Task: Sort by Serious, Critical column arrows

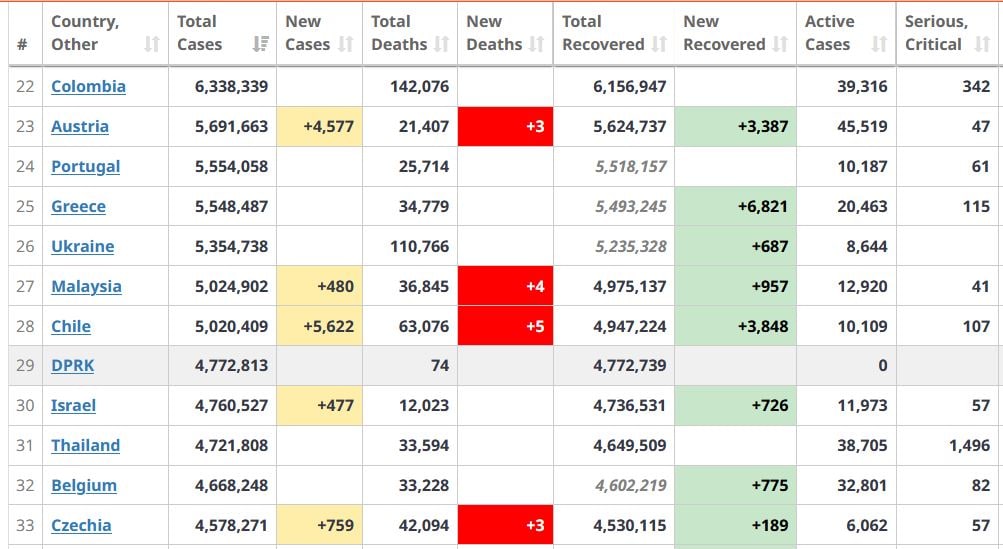Action: [x=982, y=44]
